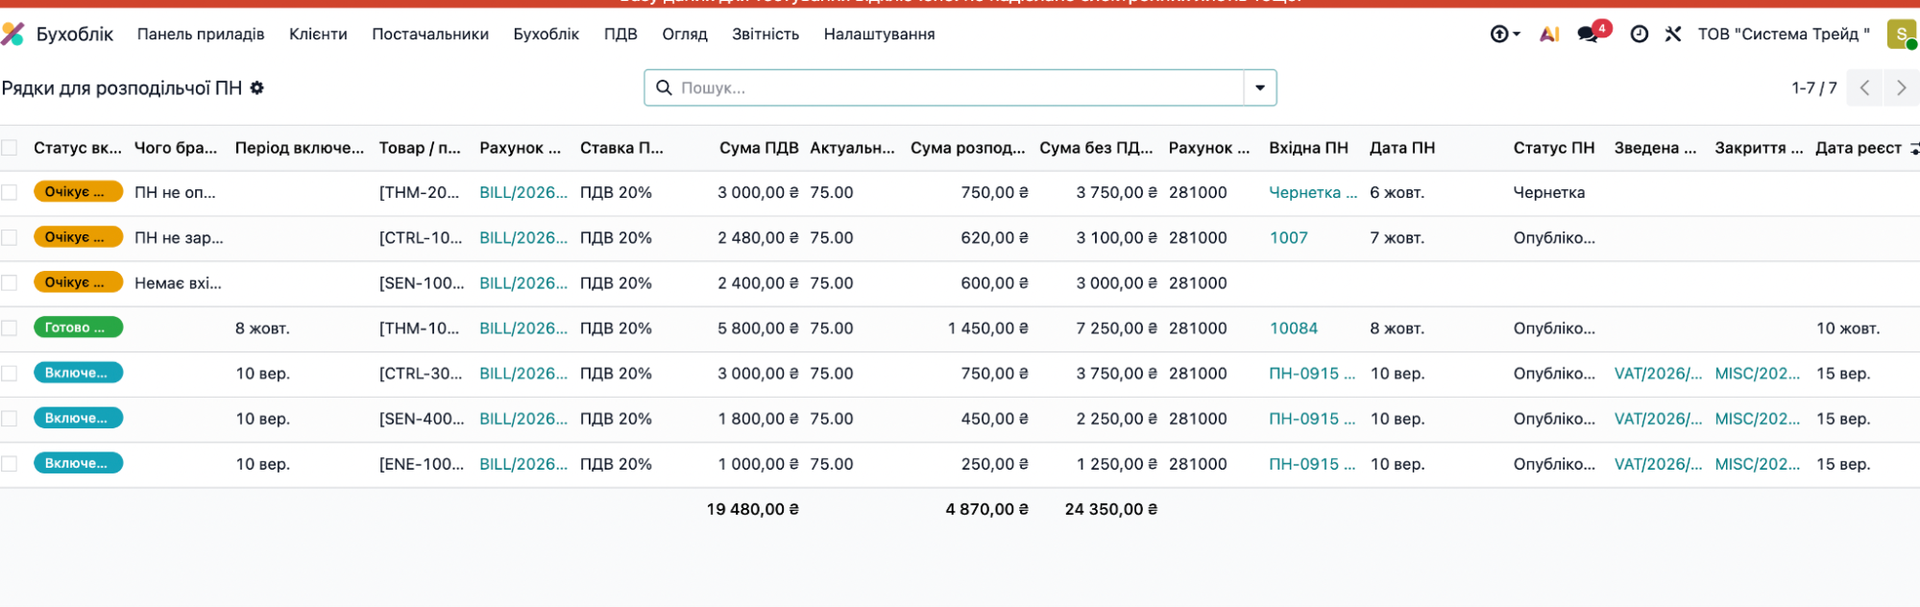Open the optional columns adjuster icon
The height and width of the screenshot is (607, 1920).
1914,148
